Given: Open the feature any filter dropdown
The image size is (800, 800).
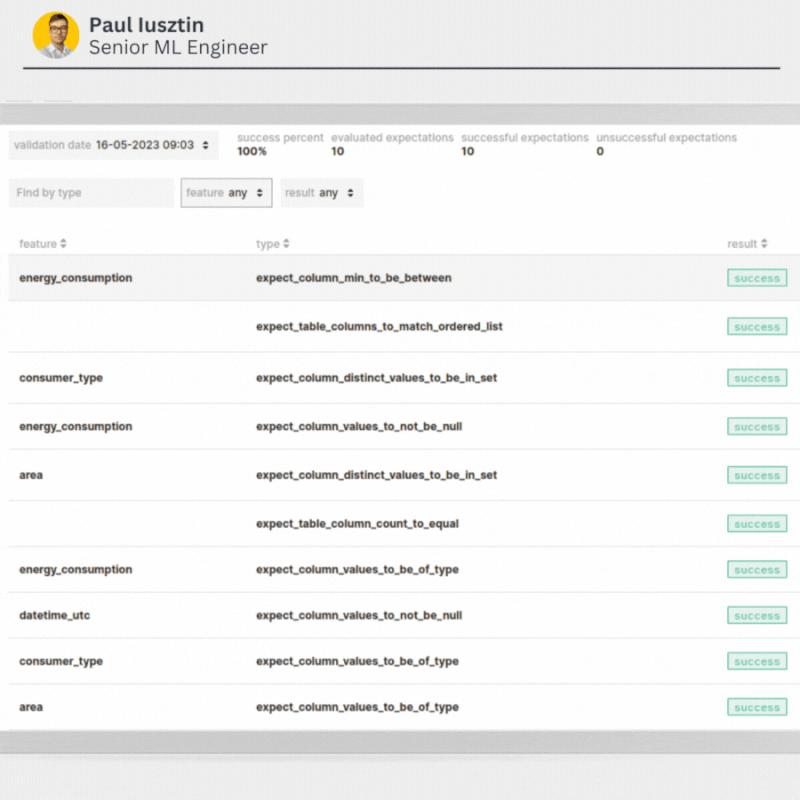Looking at the screenshot, I should (x=226, y=193).
